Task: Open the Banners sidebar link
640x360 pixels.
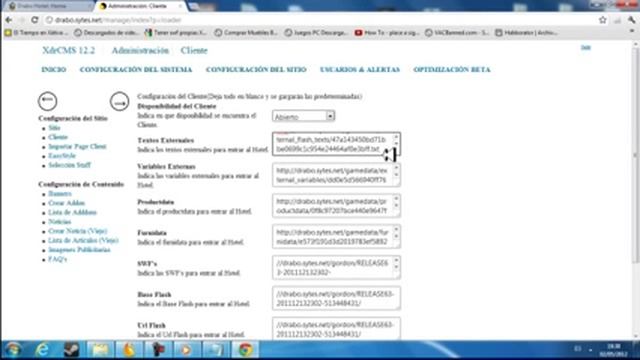Action: 60,194
